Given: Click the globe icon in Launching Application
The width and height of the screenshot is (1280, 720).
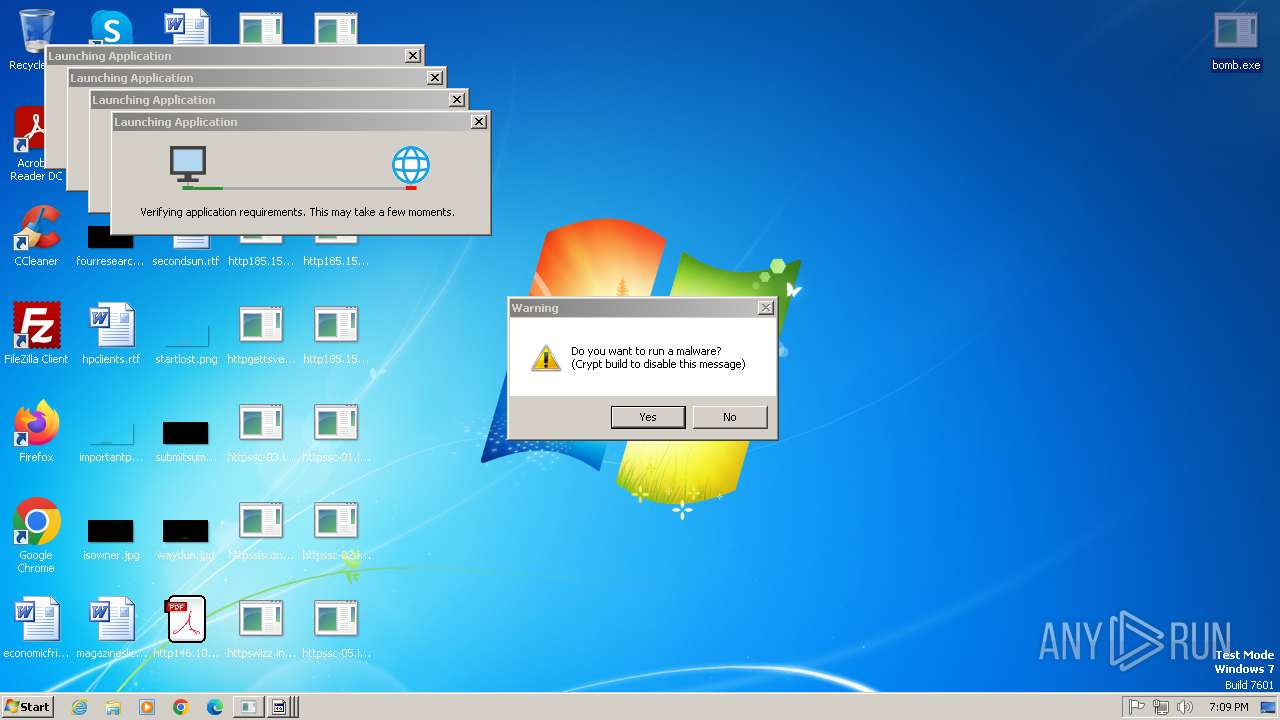Looking at the screenshot, I should [410, 165].
